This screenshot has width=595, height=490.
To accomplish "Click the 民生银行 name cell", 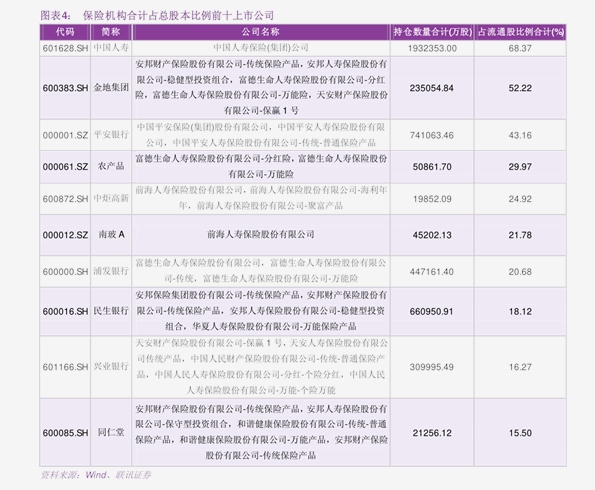I will [x=111, y=311].
